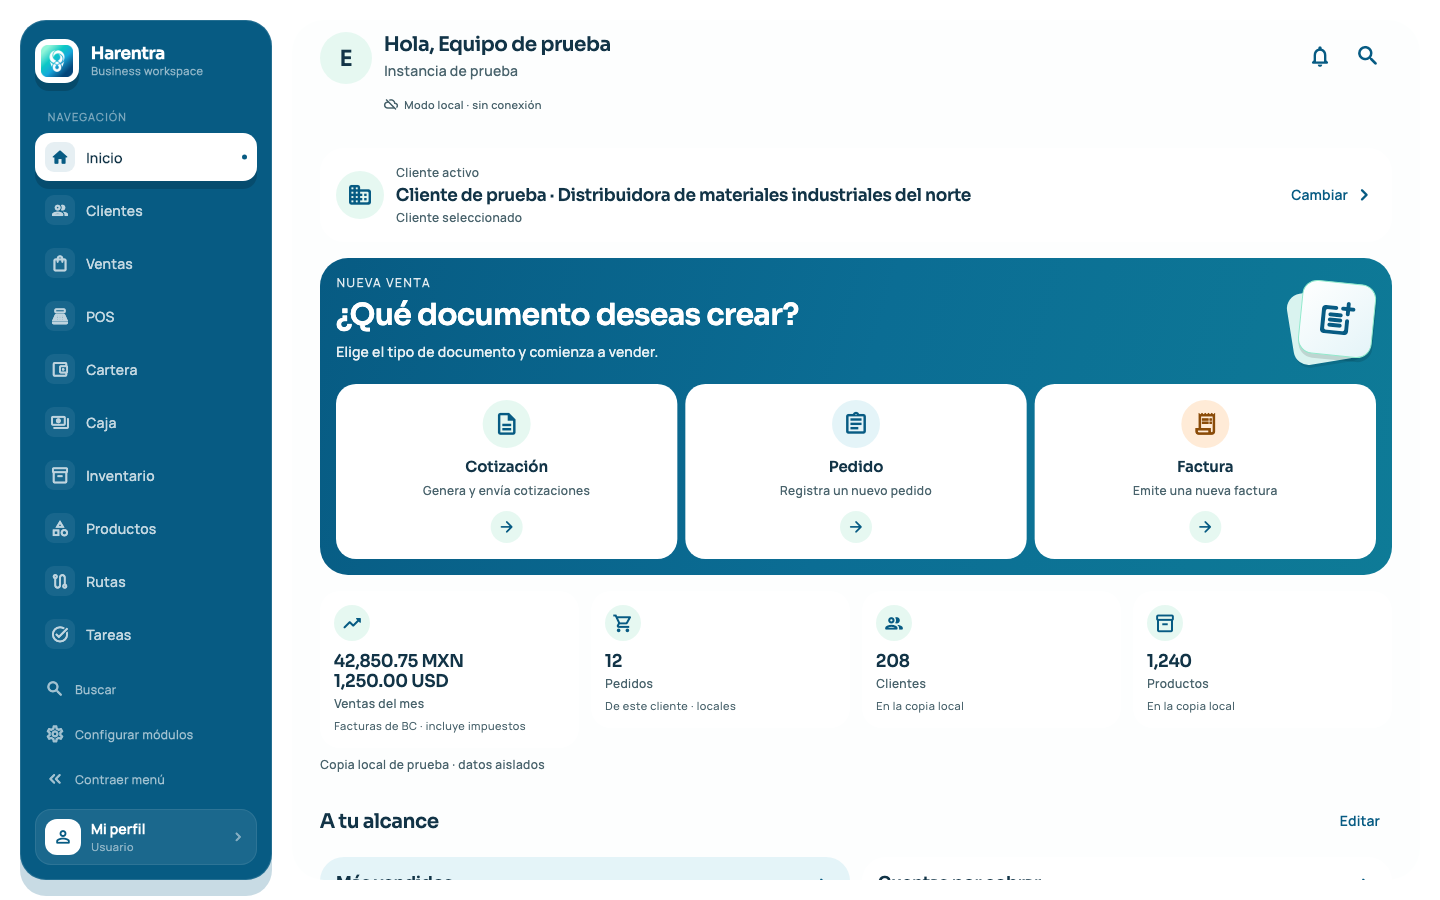The width and height of the screenshot is (1440, 900).
Task: Click the shopping cart icon above Pedidos
Action: [x=623, y=623]
